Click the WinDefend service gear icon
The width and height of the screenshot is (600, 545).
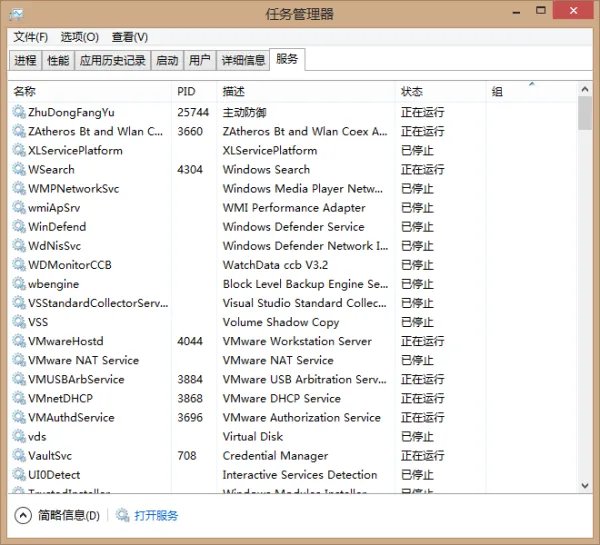[x=19, y=226]
